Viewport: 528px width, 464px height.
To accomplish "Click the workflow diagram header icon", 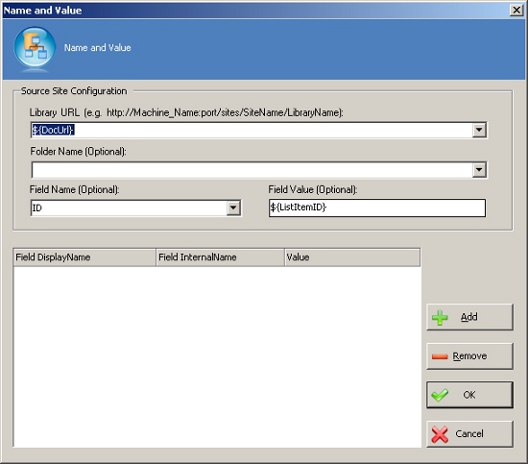I will click(x=35, y=47).
